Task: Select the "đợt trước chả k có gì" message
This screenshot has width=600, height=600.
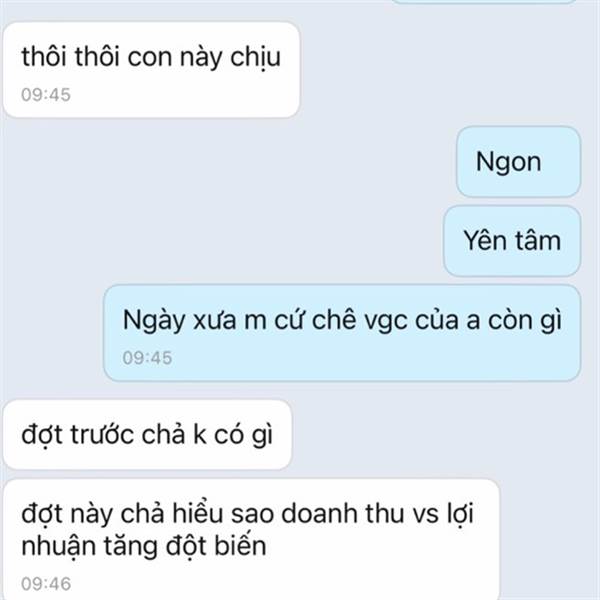Action: coord(147,435)
